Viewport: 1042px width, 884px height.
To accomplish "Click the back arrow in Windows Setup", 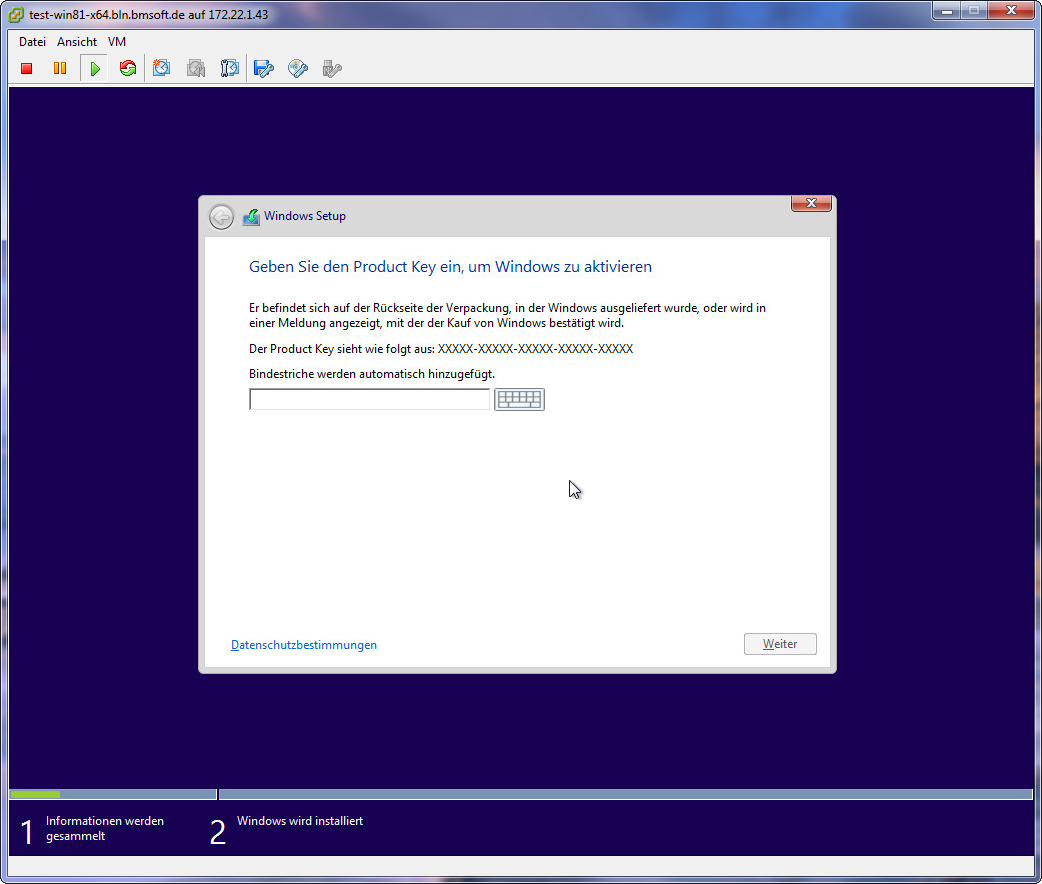I will click(221, 217).
